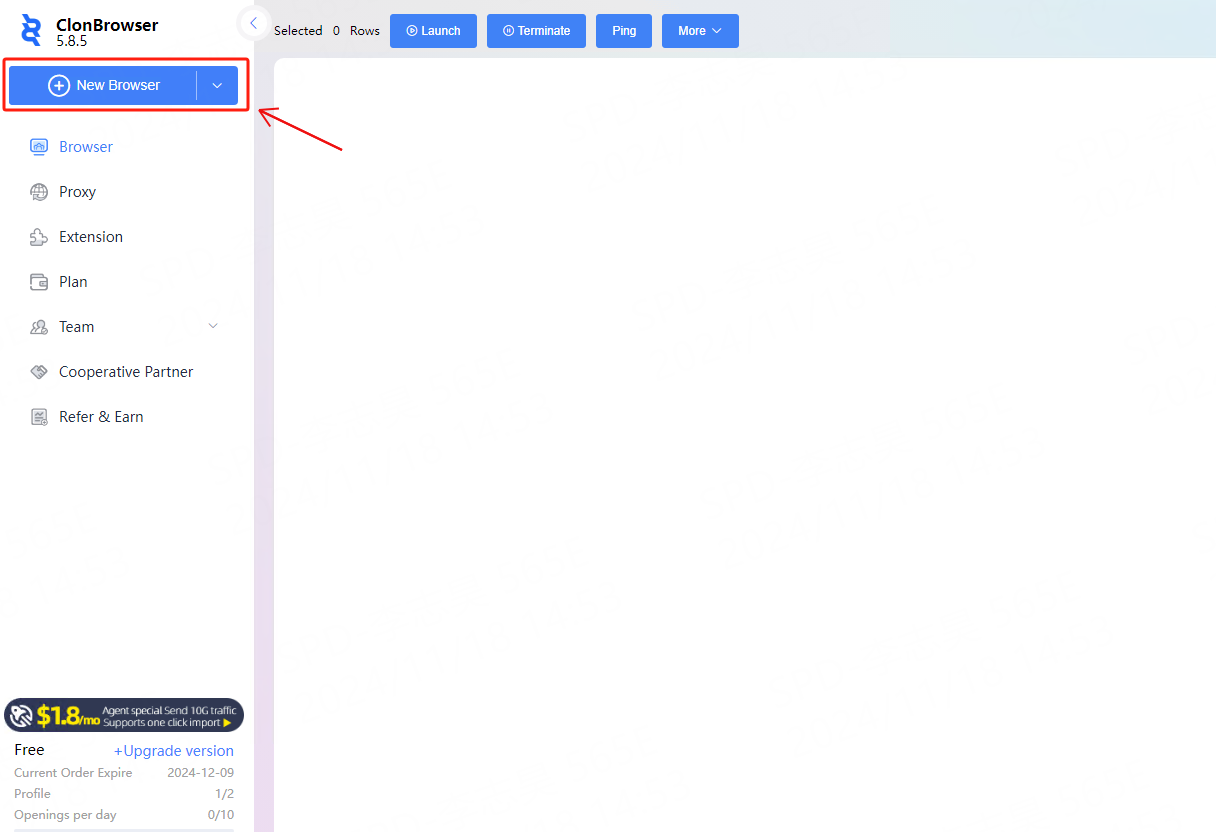Click the $1.8/mo promo banner

point(124,715)
